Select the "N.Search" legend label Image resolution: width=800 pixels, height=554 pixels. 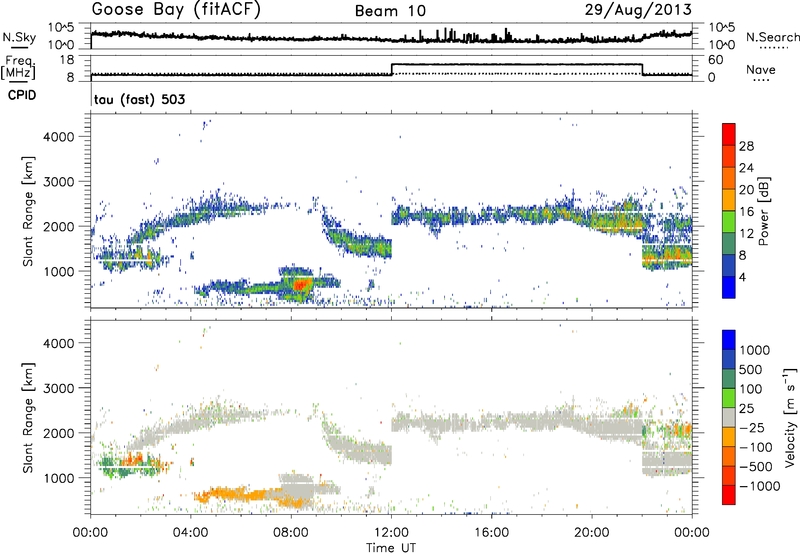(772, 37)
